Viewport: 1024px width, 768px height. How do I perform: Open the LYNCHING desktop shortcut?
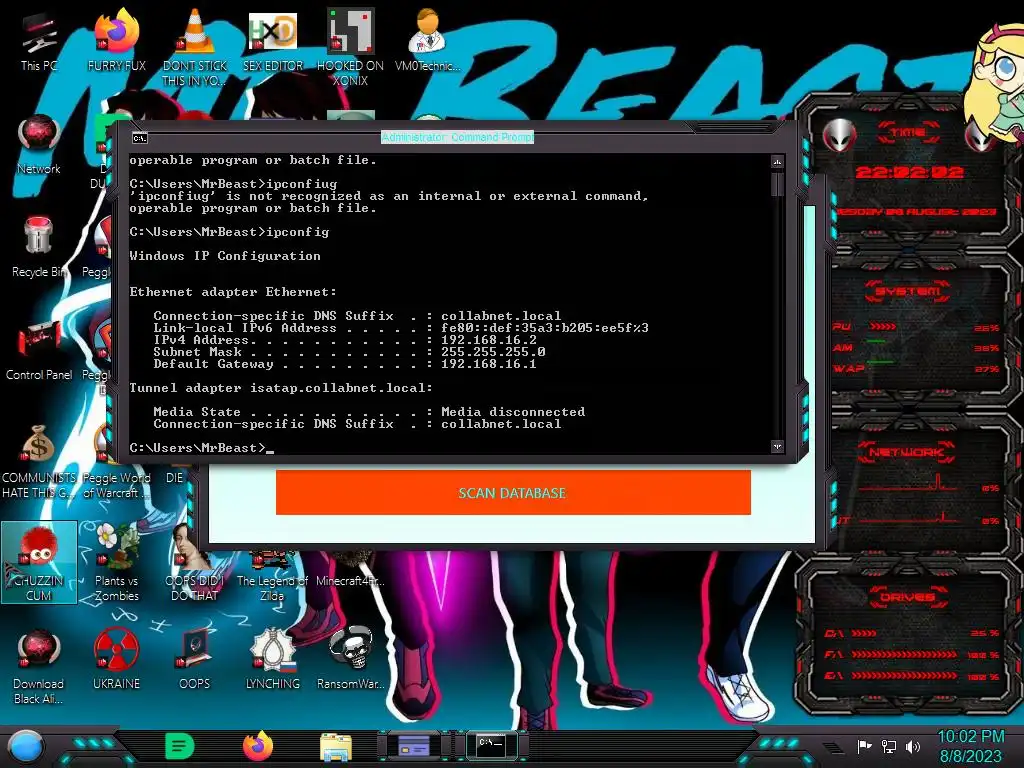click(x=272, y=660)
